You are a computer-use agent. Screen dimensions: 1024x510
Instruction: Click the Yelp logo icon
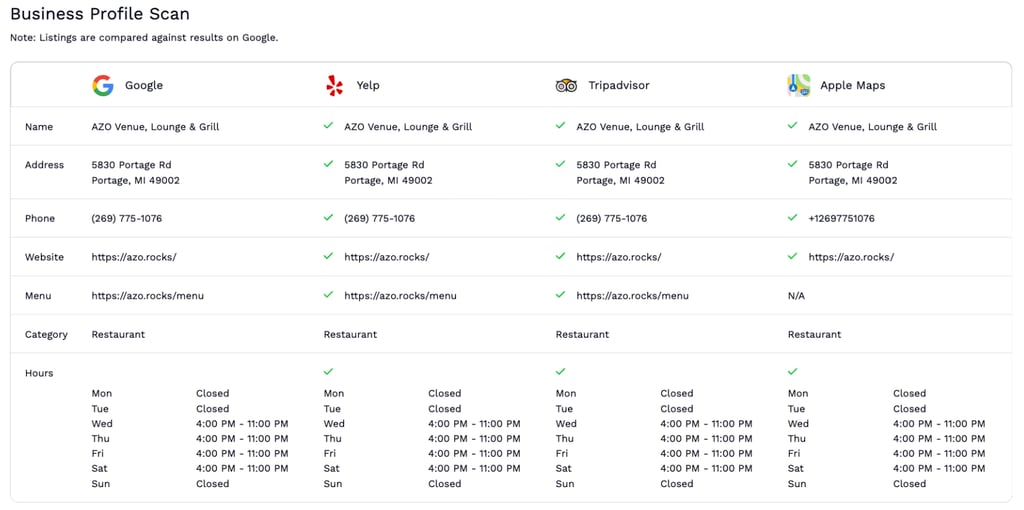click(334, 86)
